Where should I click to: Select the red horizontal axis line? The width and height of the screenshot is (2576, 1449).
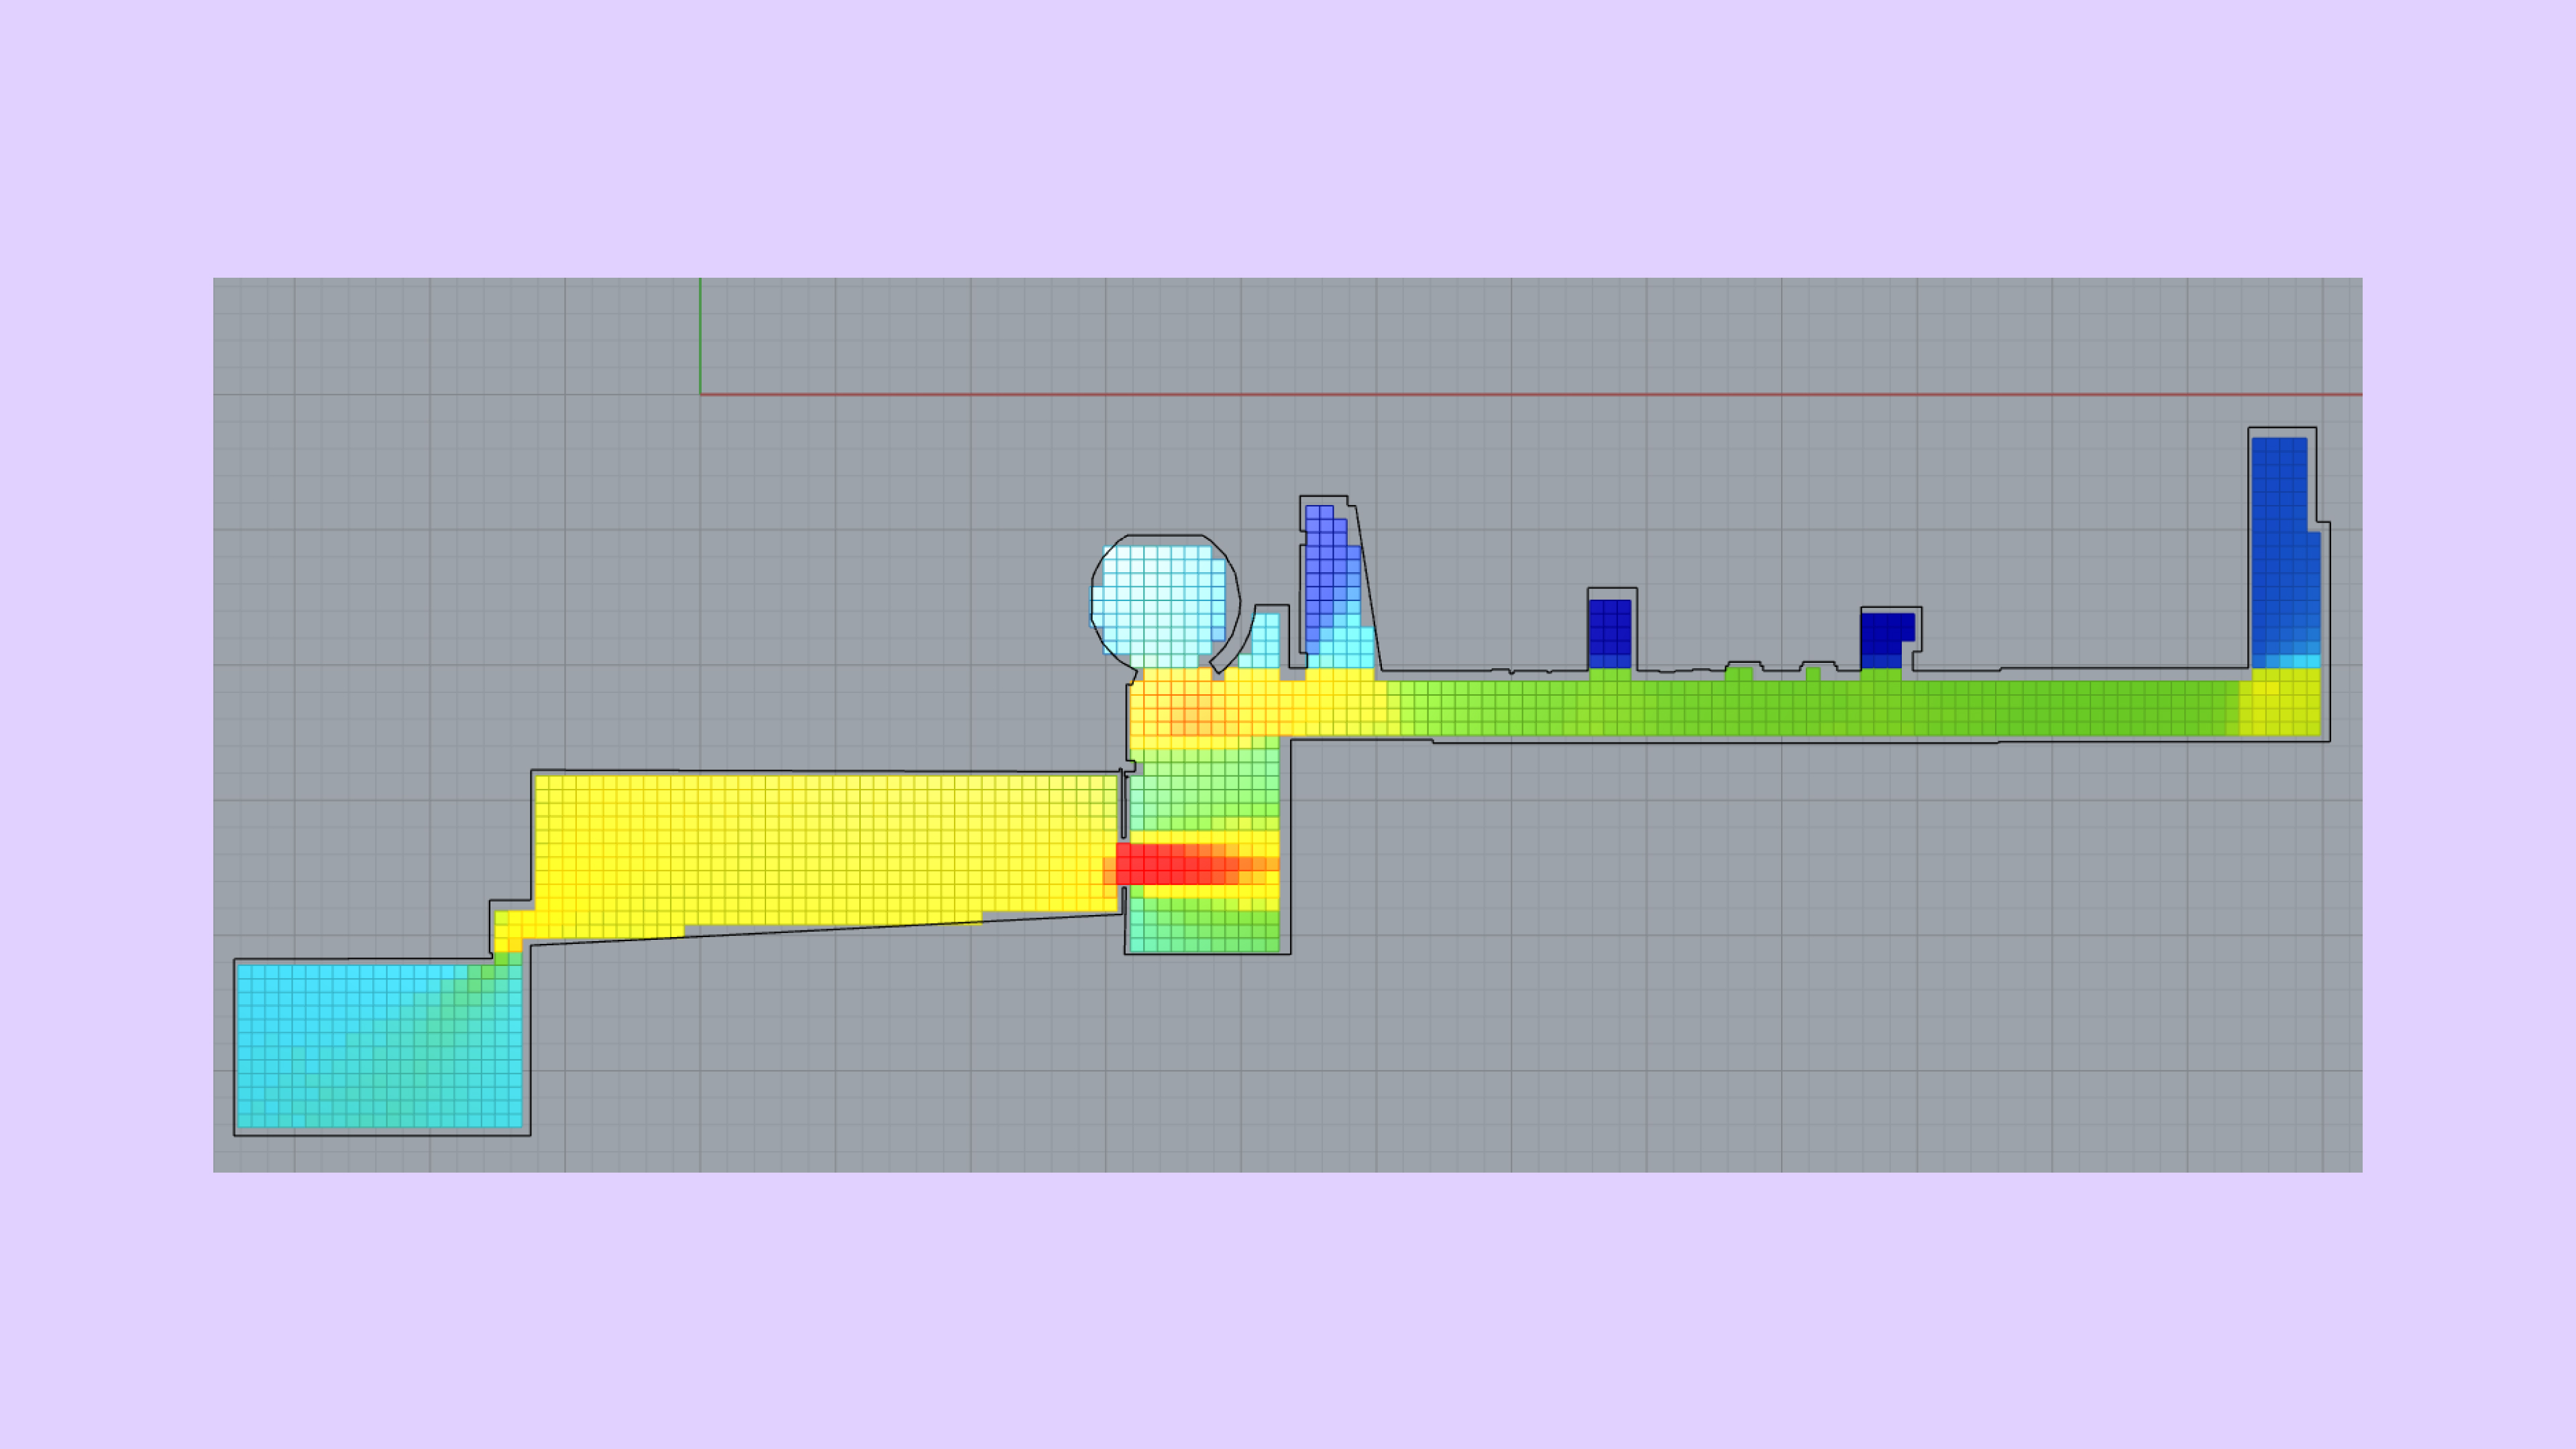[x=1531, y=394]
